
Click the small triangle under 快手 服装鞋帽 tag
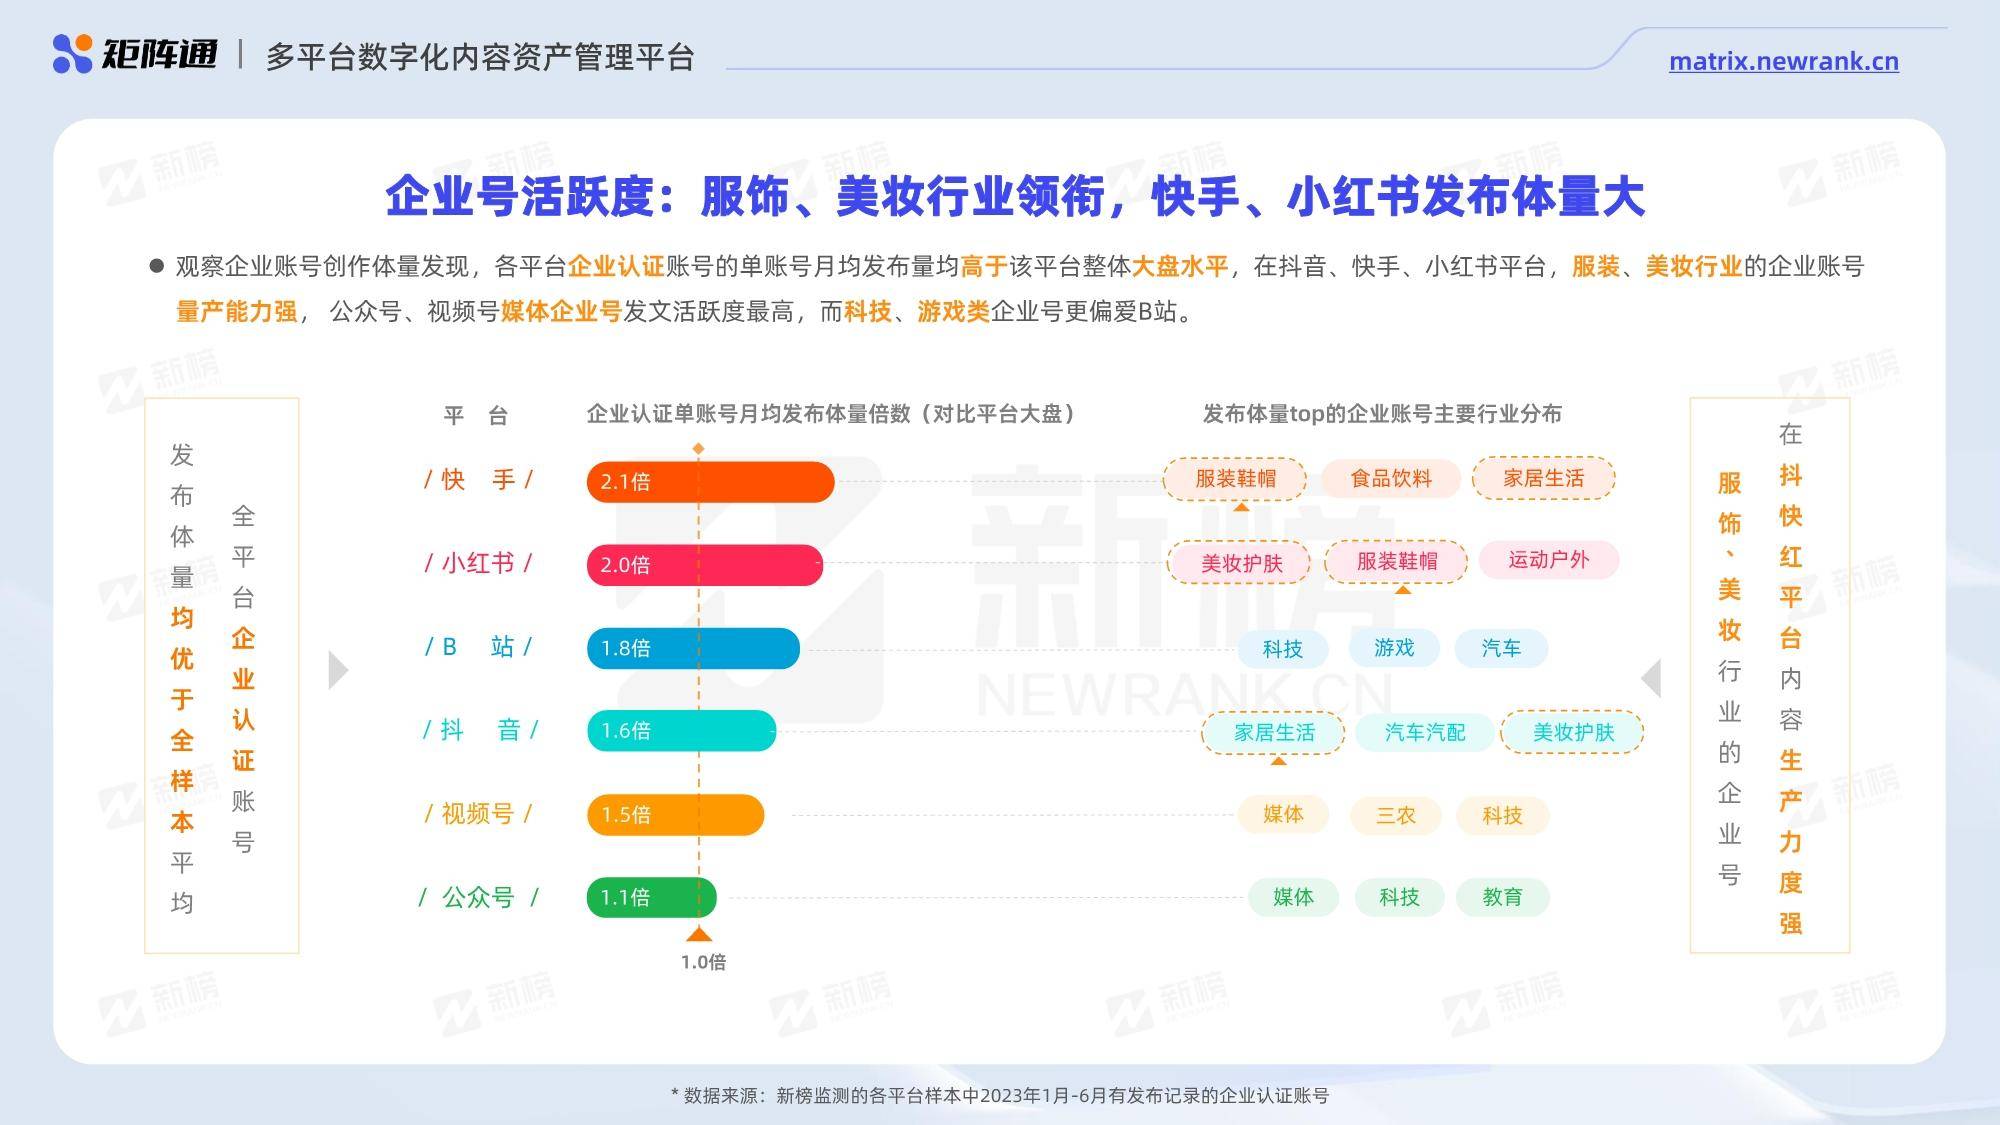pos(1241,507)
